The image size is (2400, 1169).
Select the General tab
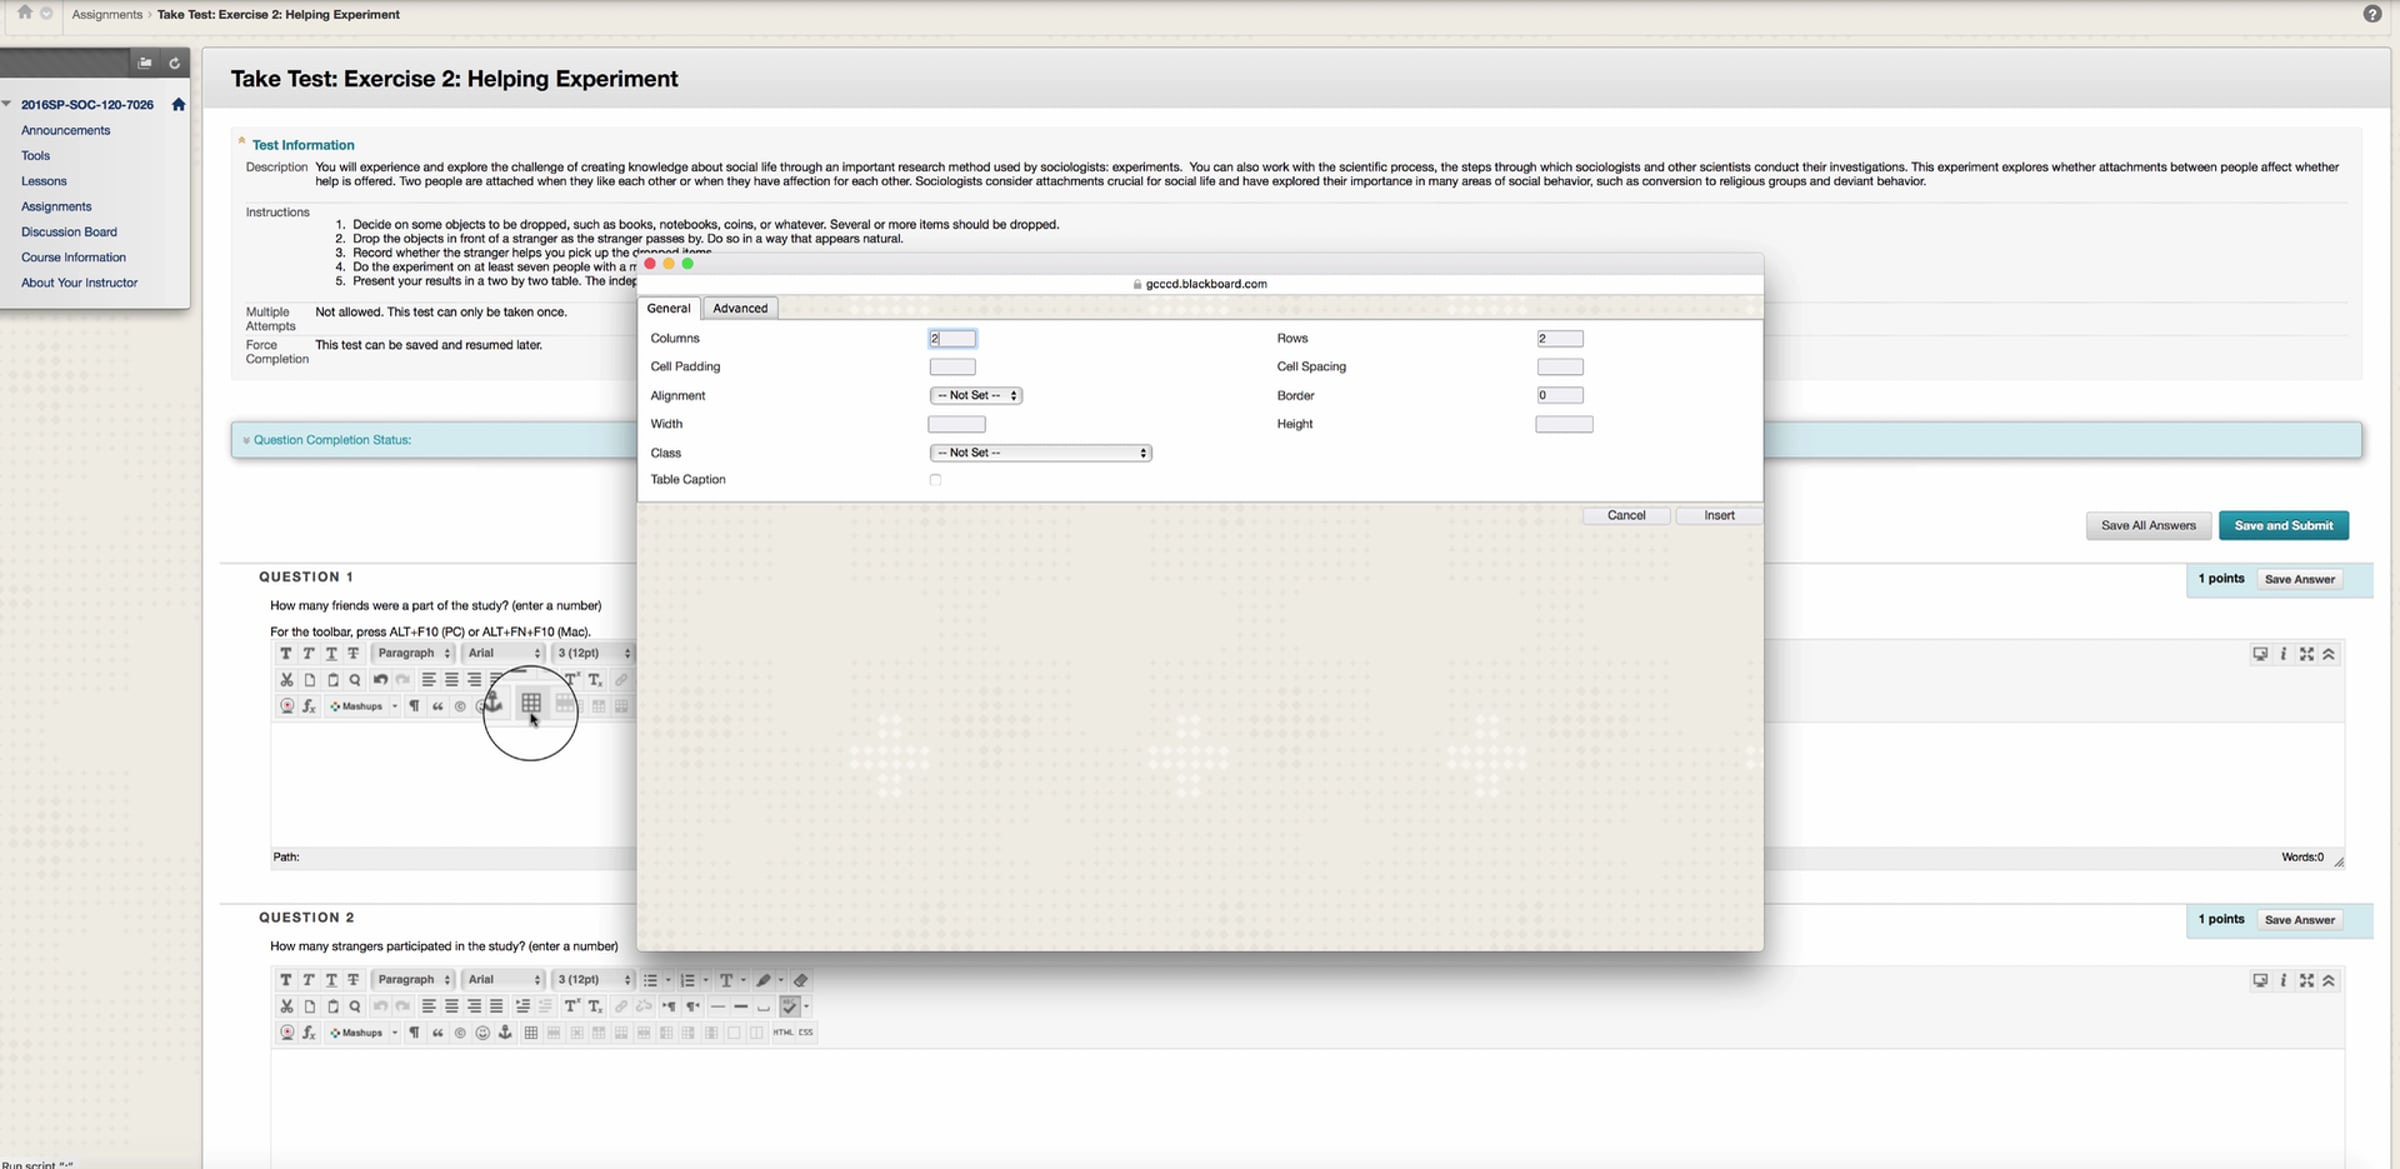[668, 308]
